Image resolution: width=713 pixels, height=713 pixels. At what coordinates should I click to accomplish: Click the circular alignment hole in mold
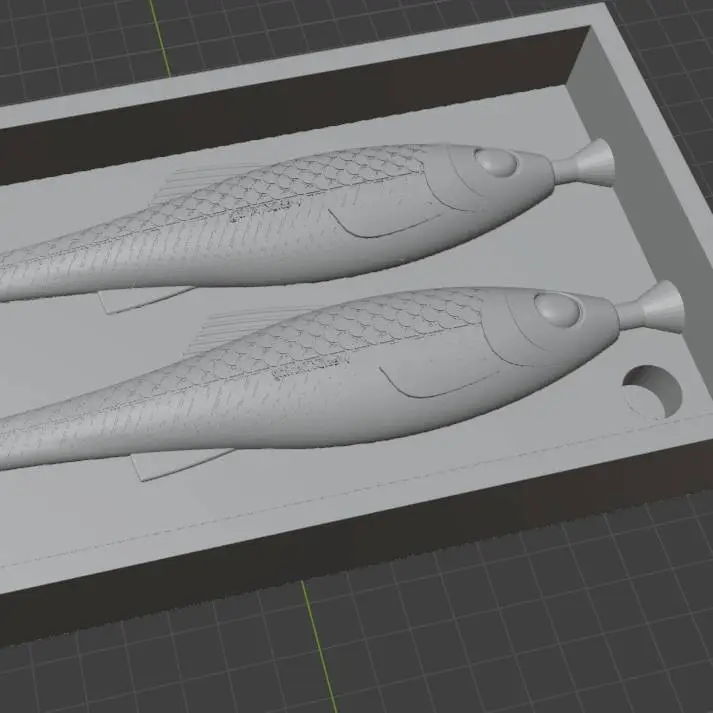pyautogui.click(x=653, y=392)
